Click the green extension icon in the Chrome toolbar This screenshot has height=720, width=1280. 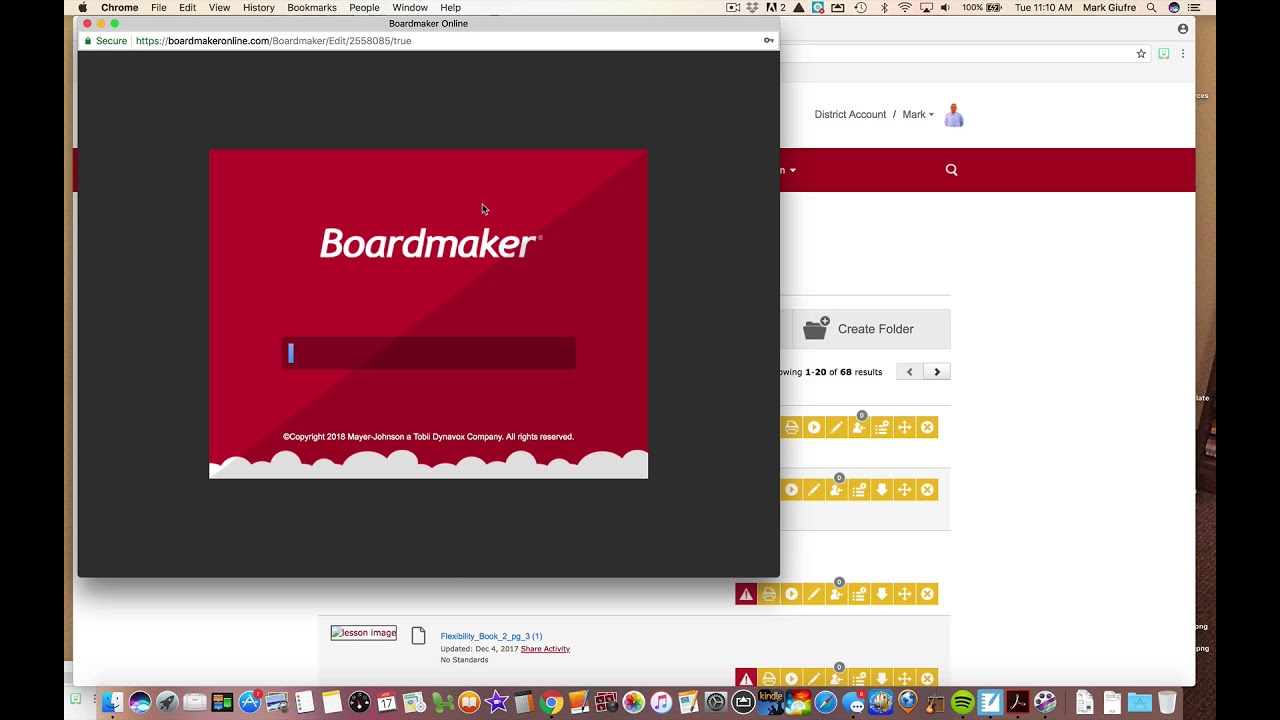(1163, 54)
